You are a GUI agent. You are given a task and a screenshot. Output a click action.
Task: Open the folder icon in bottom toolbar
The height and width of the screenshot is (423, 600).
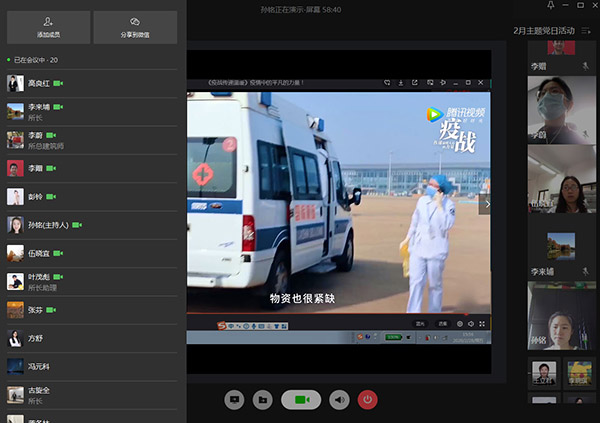click(x=262, y=400)
